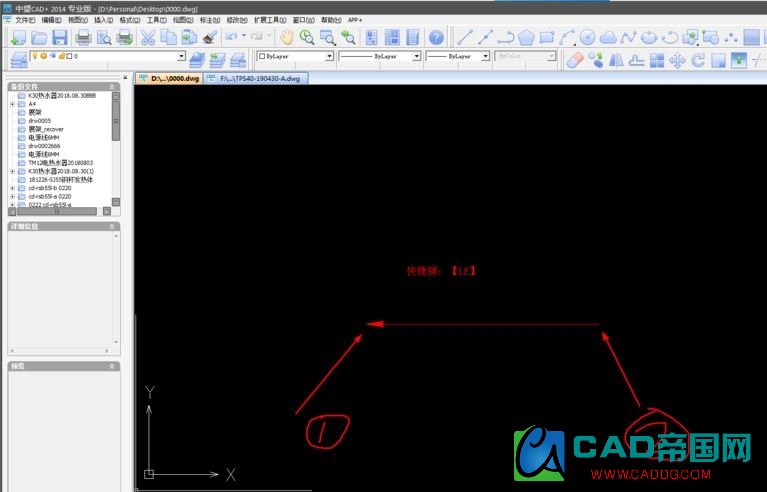Open the 格式 menu
Viewport: 767px width, 492px height.
click(130, 20)
